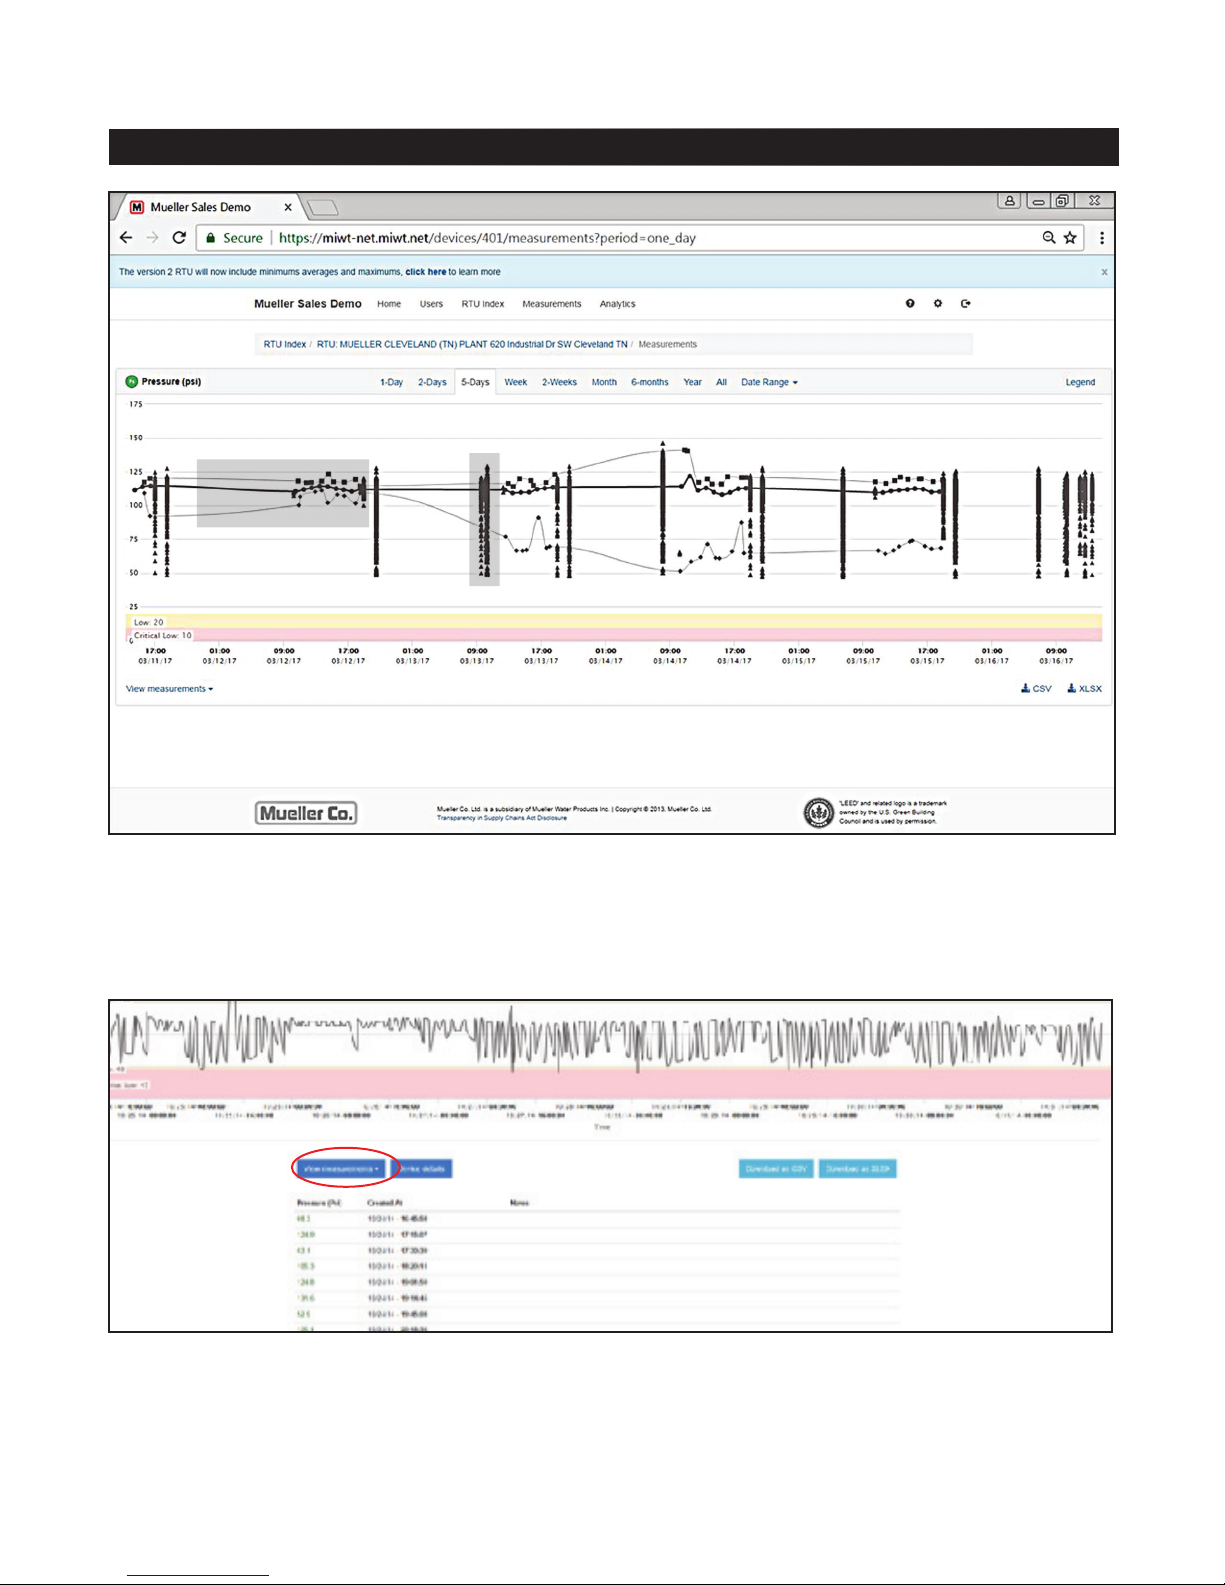Expand the Date Range dropdown
Viewport: 1225px width, 1585px height.
[769, 383]
